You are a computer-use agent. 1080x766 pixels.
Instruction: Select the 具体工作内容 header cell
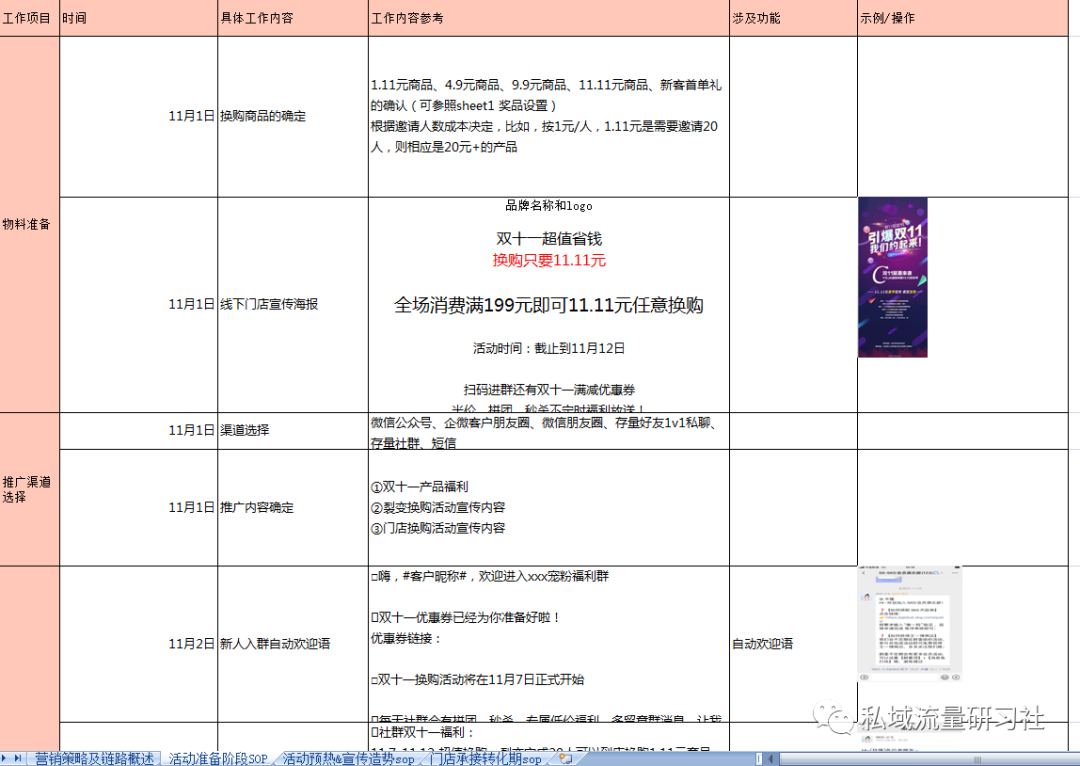pos(293,18)
